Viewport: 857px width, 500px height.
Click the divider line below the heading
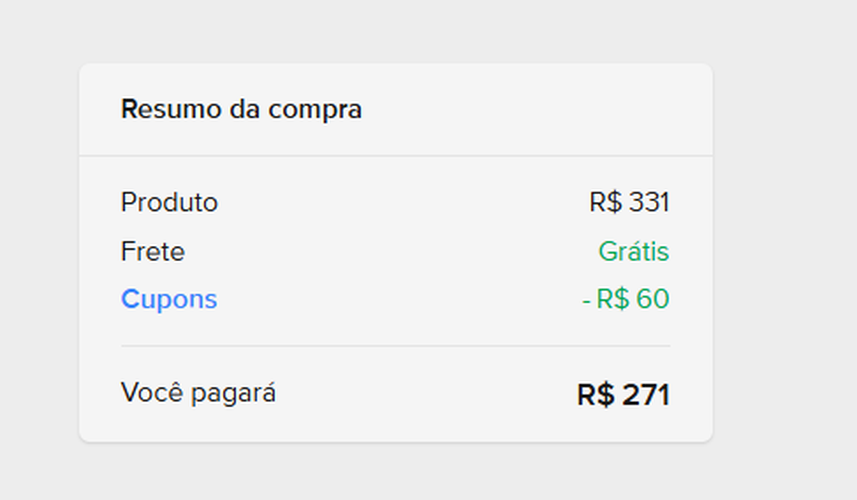[x=396, y=156]
